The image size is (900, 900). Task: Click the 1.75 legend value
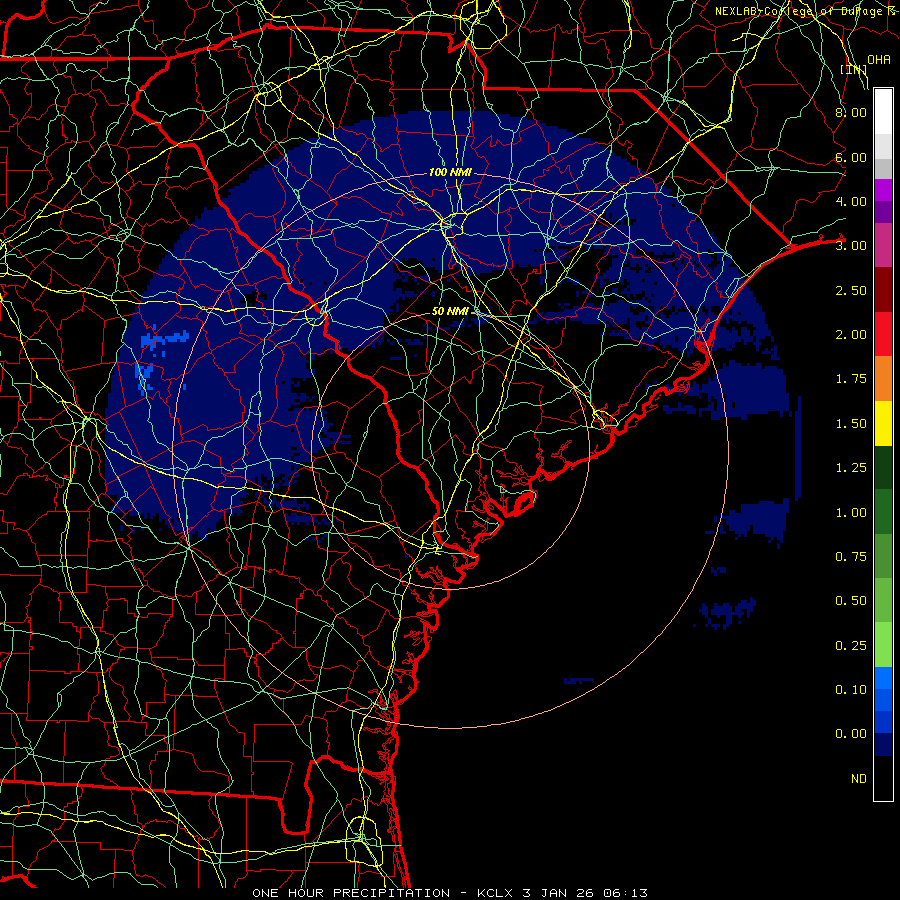click(x=851, y=379)
